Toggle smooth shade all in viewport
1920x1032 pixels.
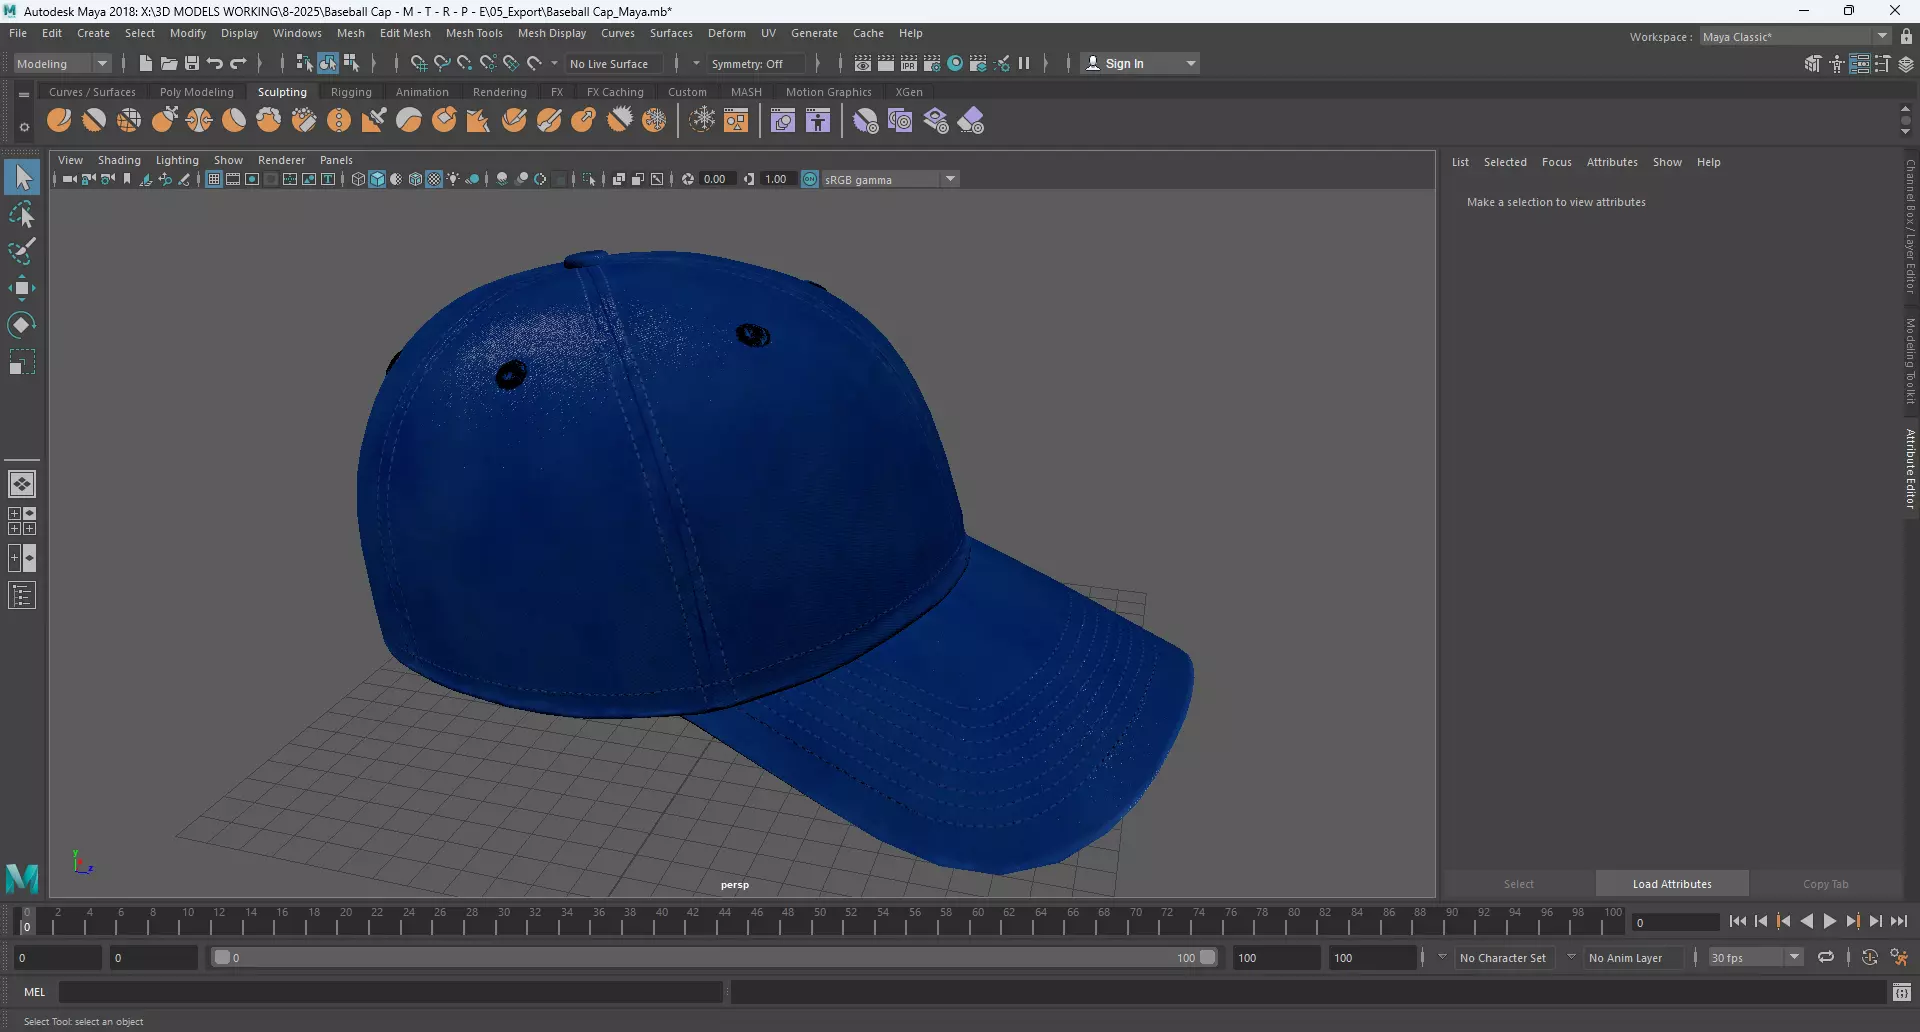pyautogui.click(x=377, y=179)
